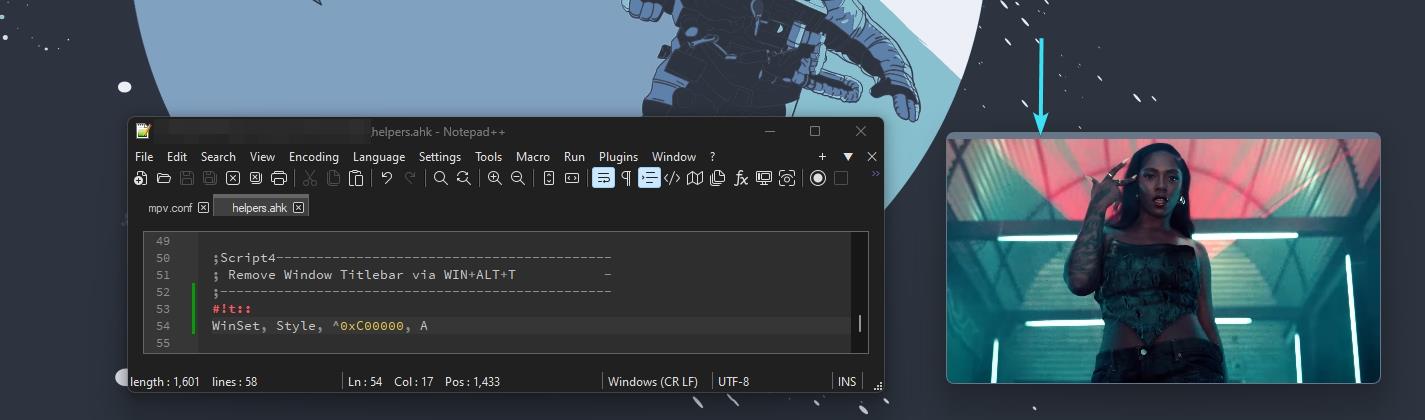Screen dimensions: 1425x420
Task: Click the INS insert mode indicator
Action: click(x=846, y=381)
